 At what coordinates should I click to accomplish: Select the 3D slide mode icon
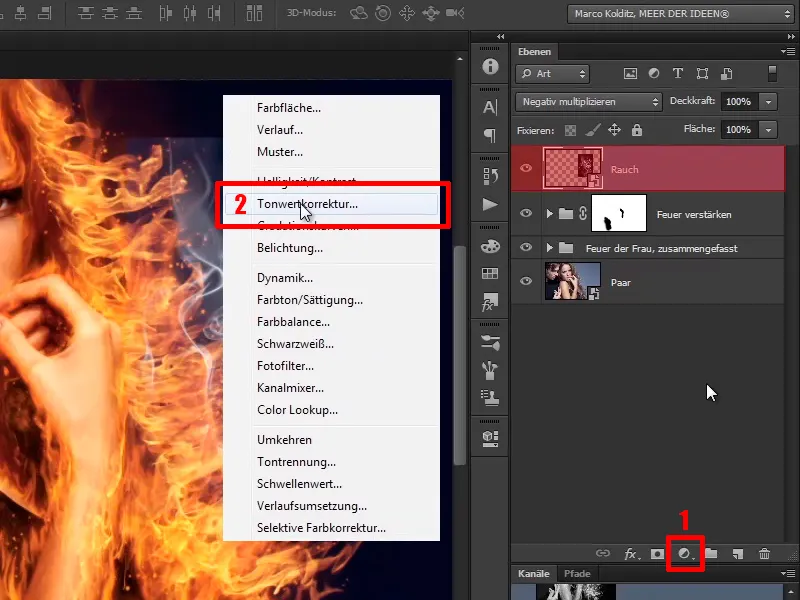pos(431,13)
